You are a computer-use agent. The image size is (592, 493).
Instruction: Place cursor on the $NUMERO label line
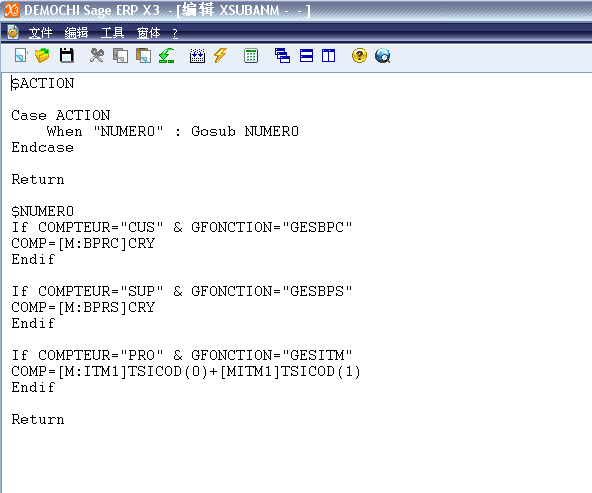(43, 211)
